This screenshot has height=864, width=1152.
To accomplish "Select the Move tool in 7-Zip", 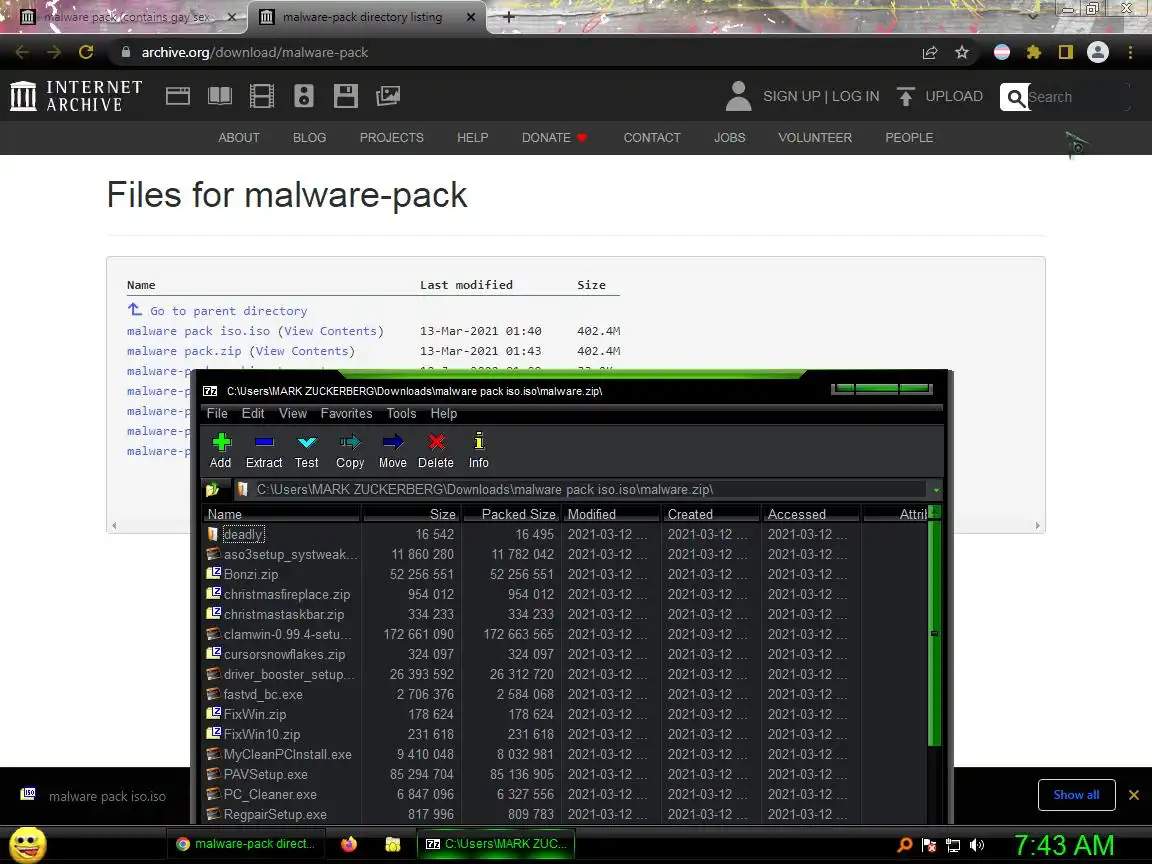I will [x=392, y=450].
